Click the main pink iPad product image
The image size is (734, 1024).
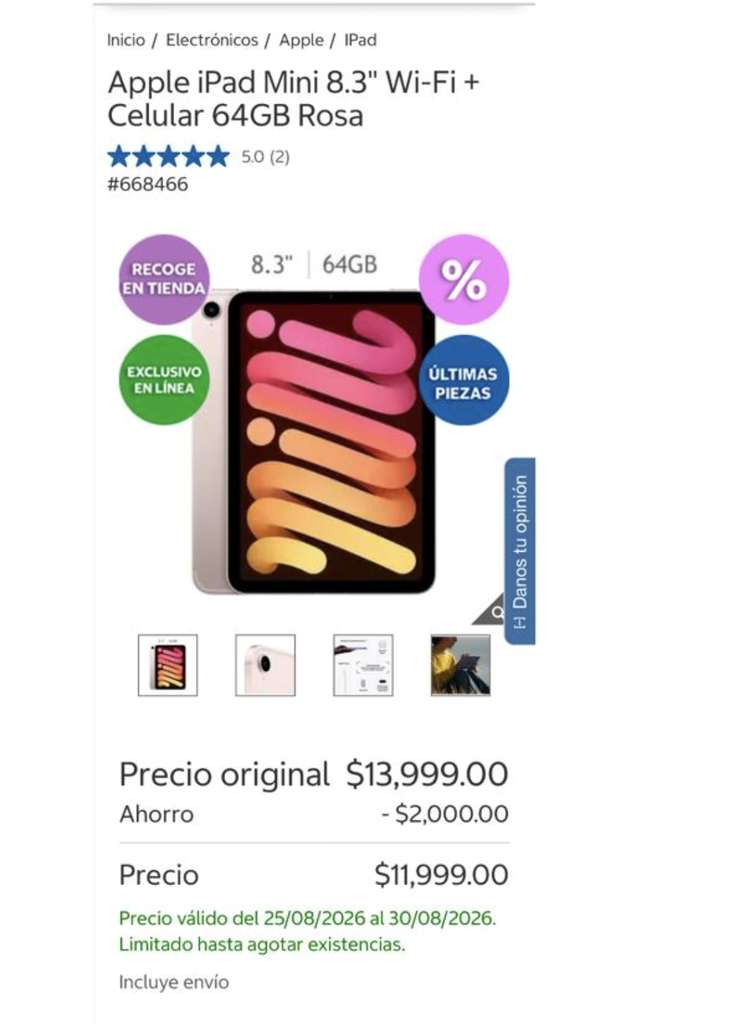coord(313,442)
